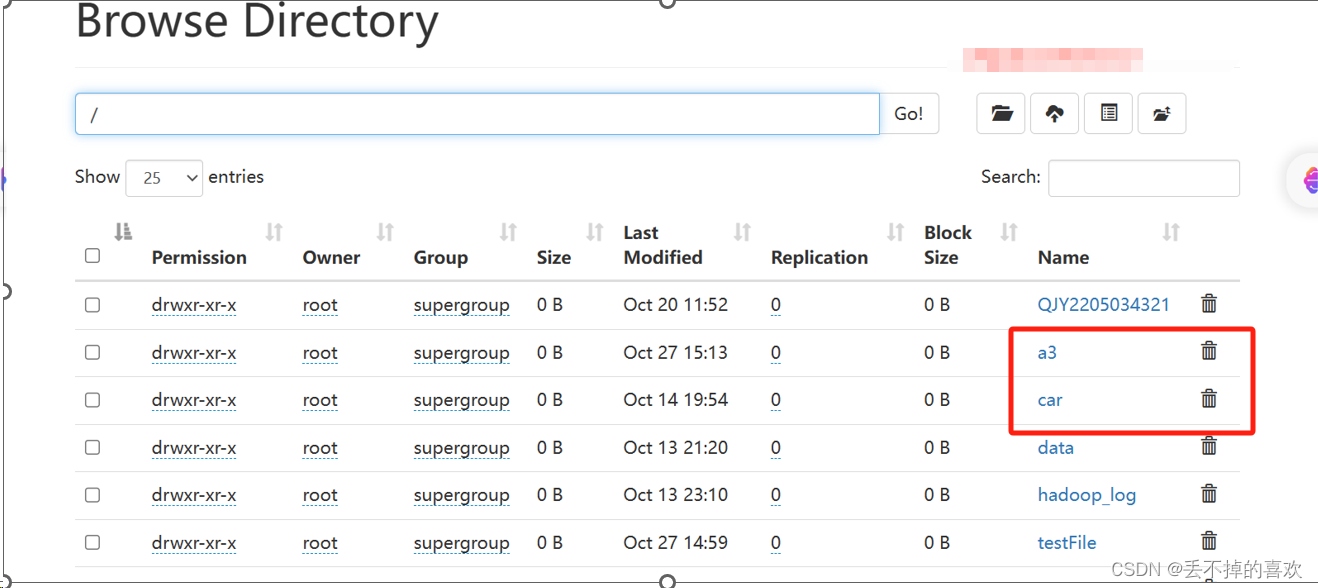Click the upload files cloud icon
Viewport: 1318px width, 588px height.
(1055, 114)
